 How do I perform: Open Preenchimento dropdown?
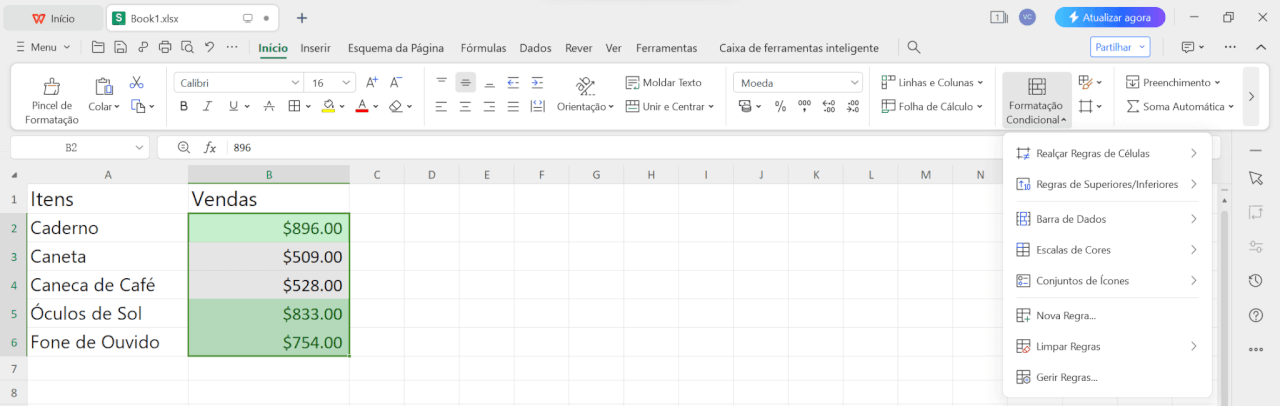1174,82
